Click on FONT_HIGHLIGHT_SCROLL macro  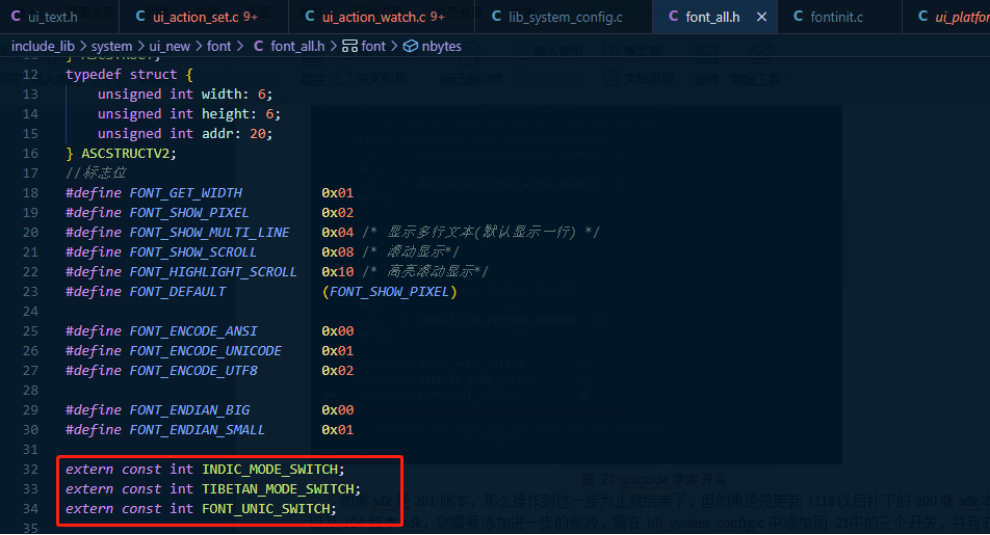coord(213,272)
